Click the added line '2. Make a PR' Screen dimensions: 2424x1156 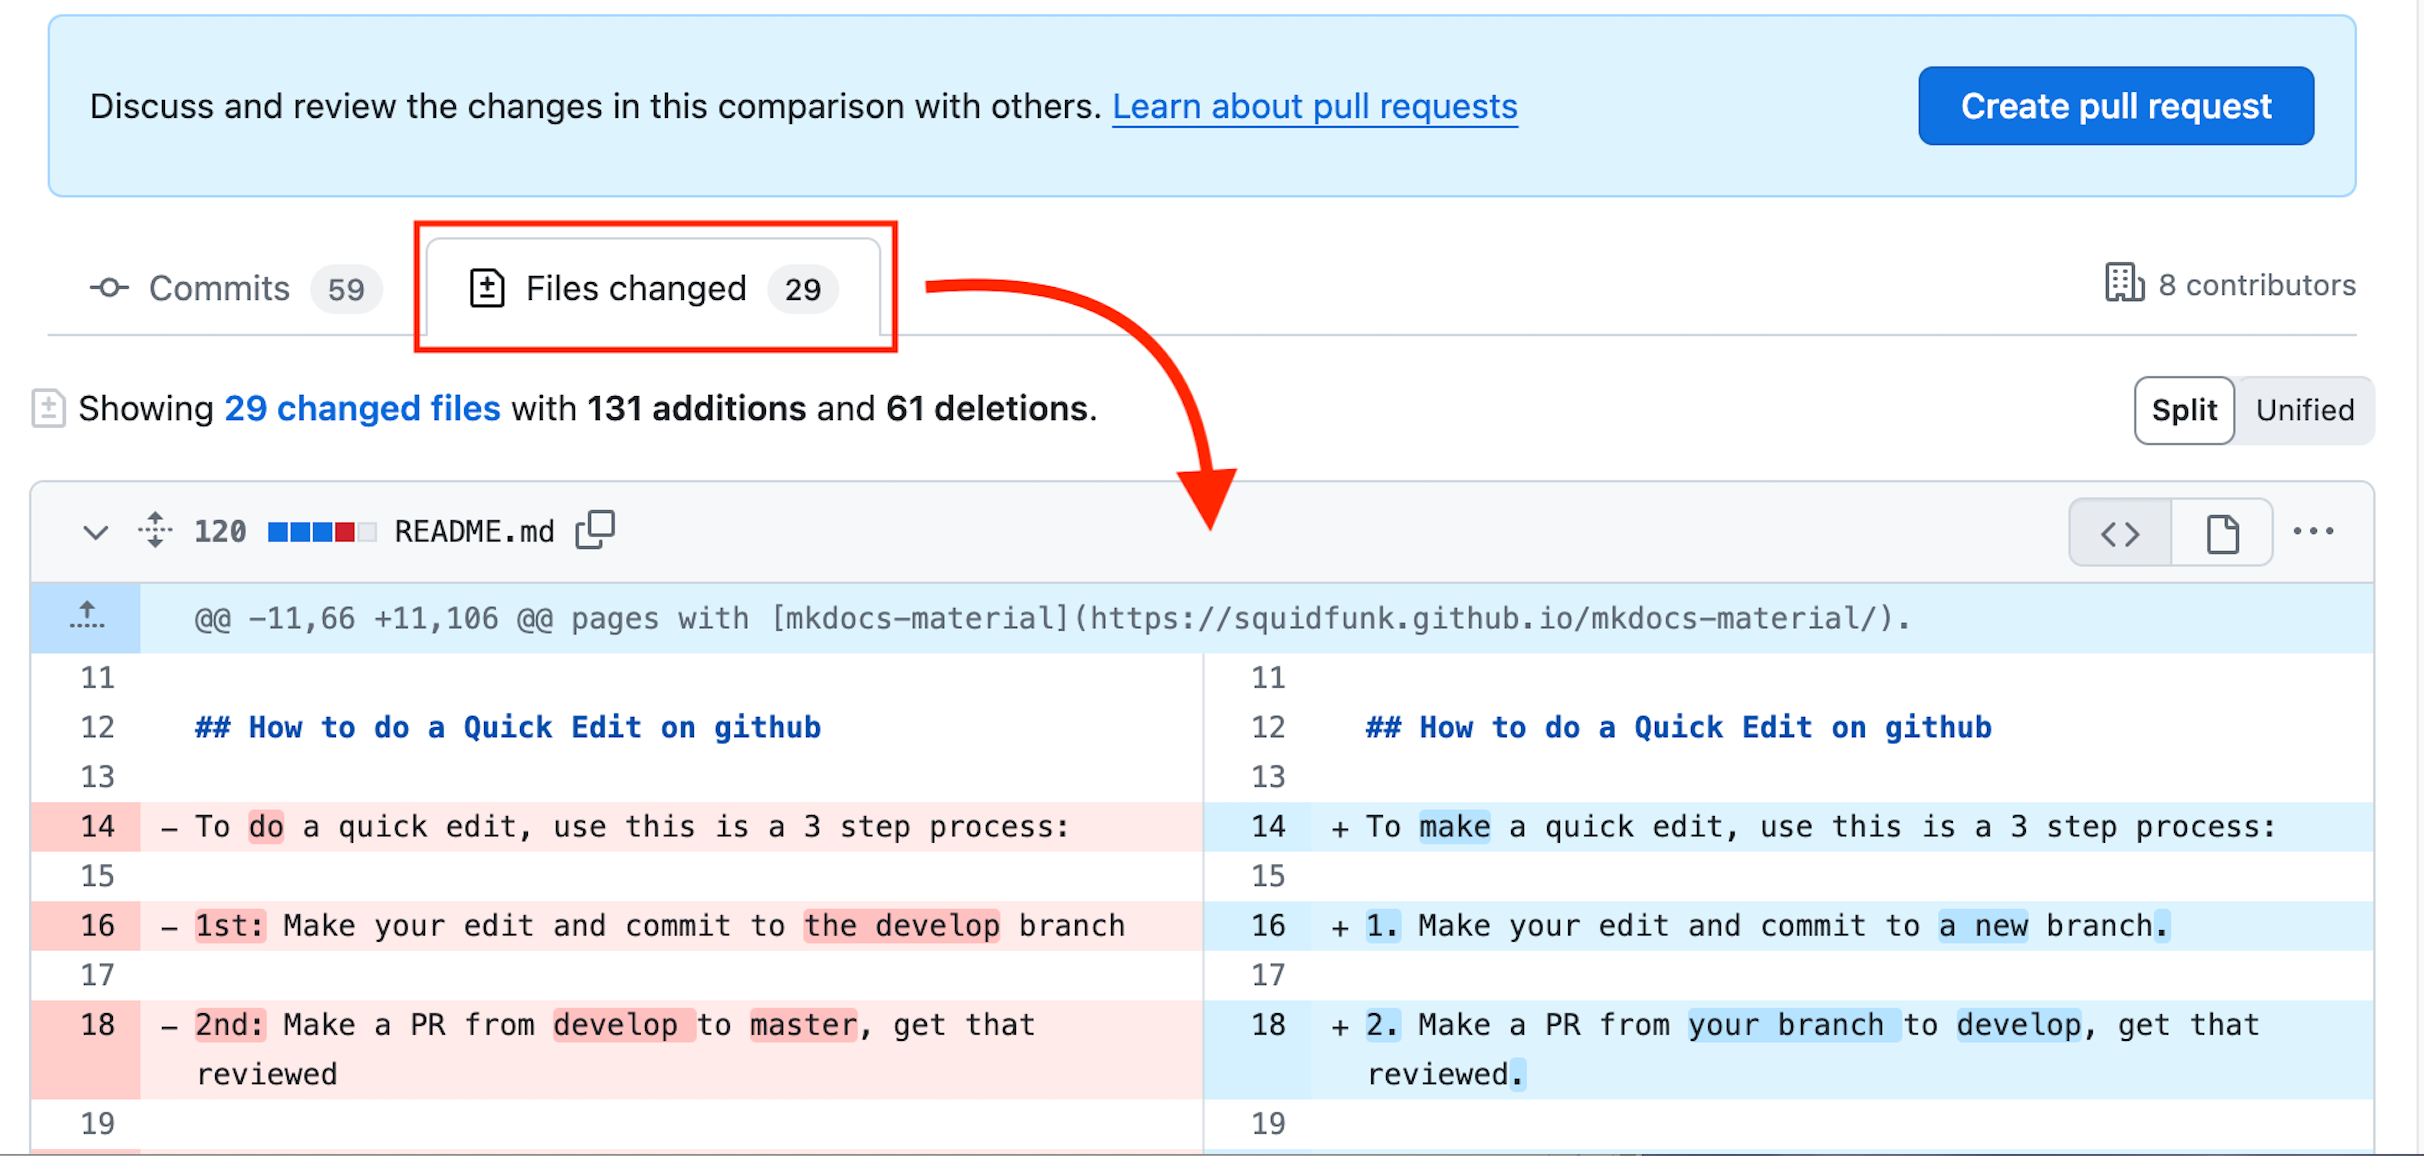pos(1842,1049)
